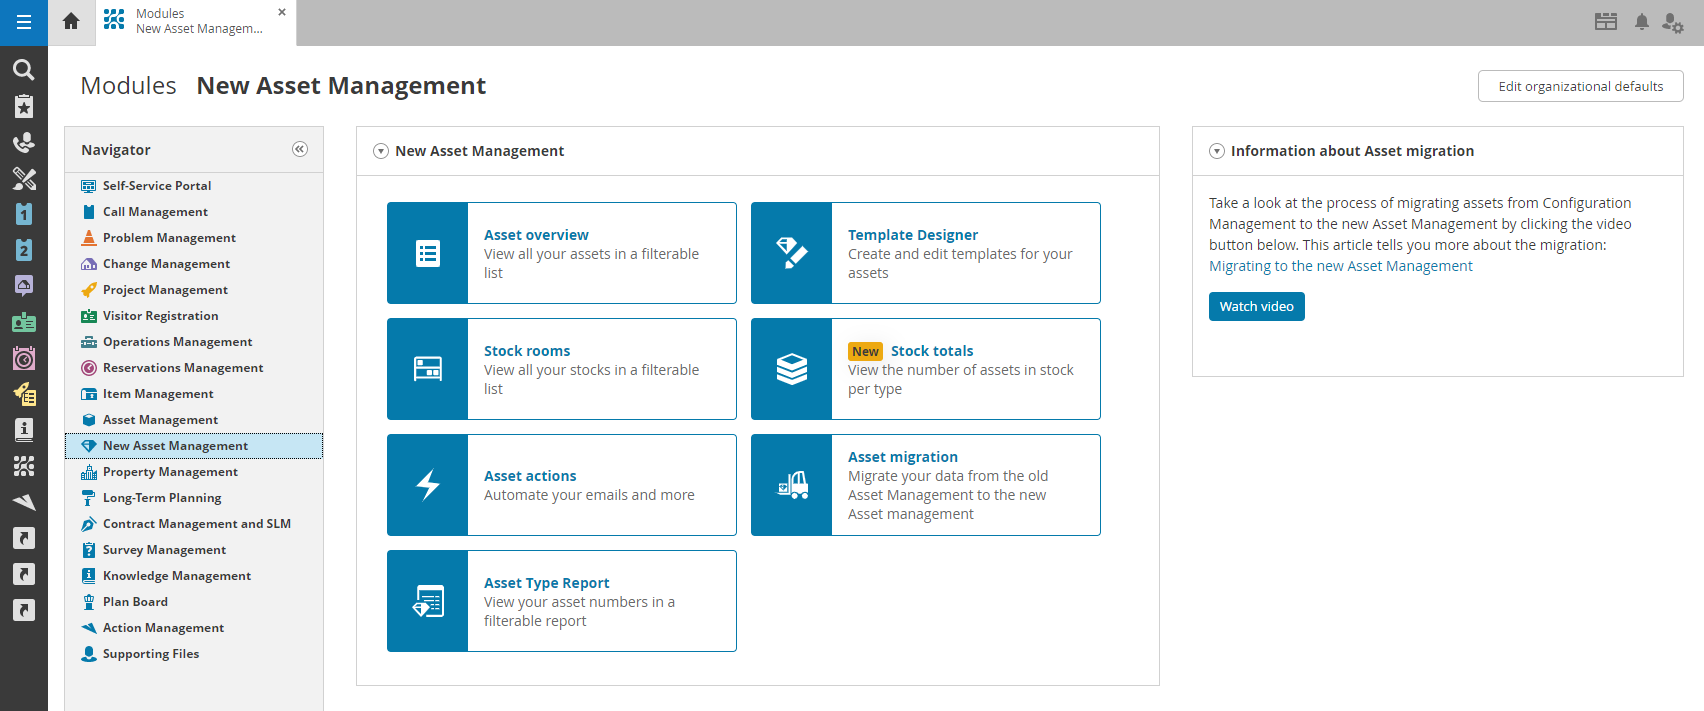Open the crossed tools sidebar icon

[x=24, y=178]
